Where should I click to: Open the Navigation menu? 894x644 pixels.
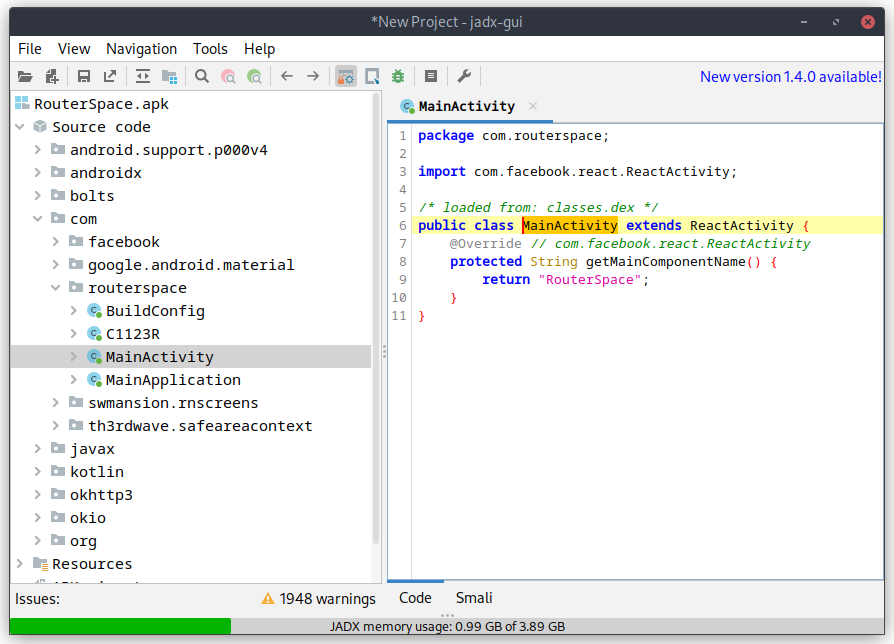(x=141, y=48)
